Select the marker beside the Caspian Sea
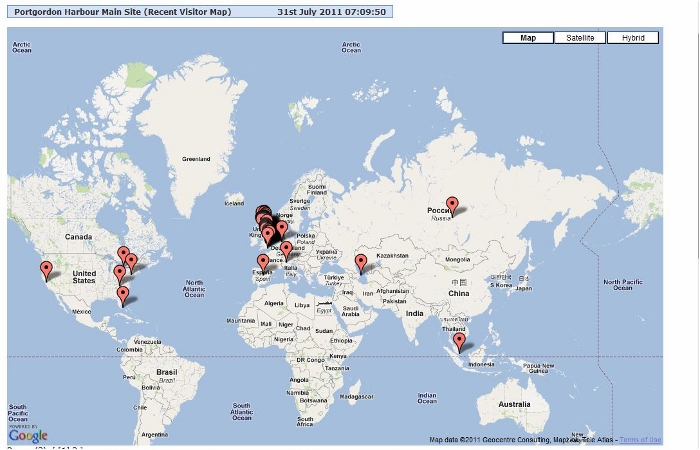Viewport: 700px width, 450px height. (x=361, y=264)
